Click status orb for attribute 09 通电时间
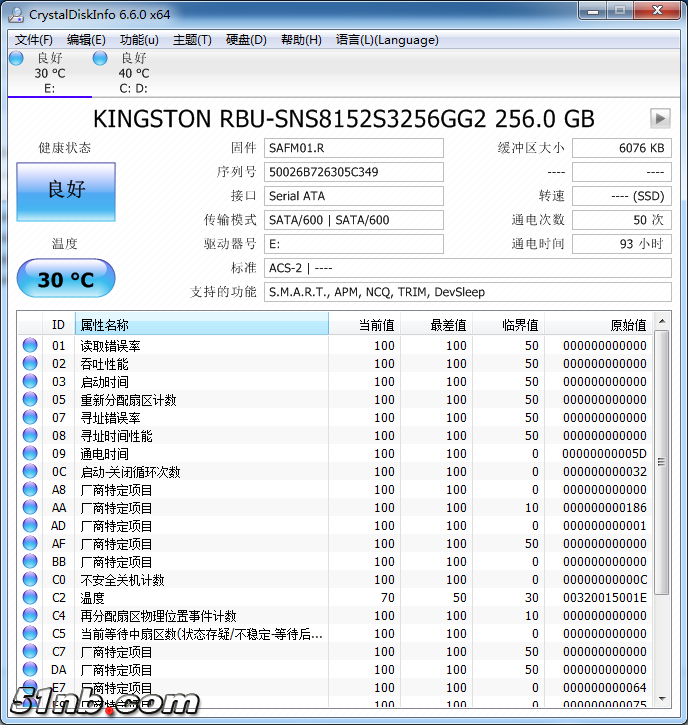Image resolution: width=688 pixels, height=725 pixels. [30, 454]
